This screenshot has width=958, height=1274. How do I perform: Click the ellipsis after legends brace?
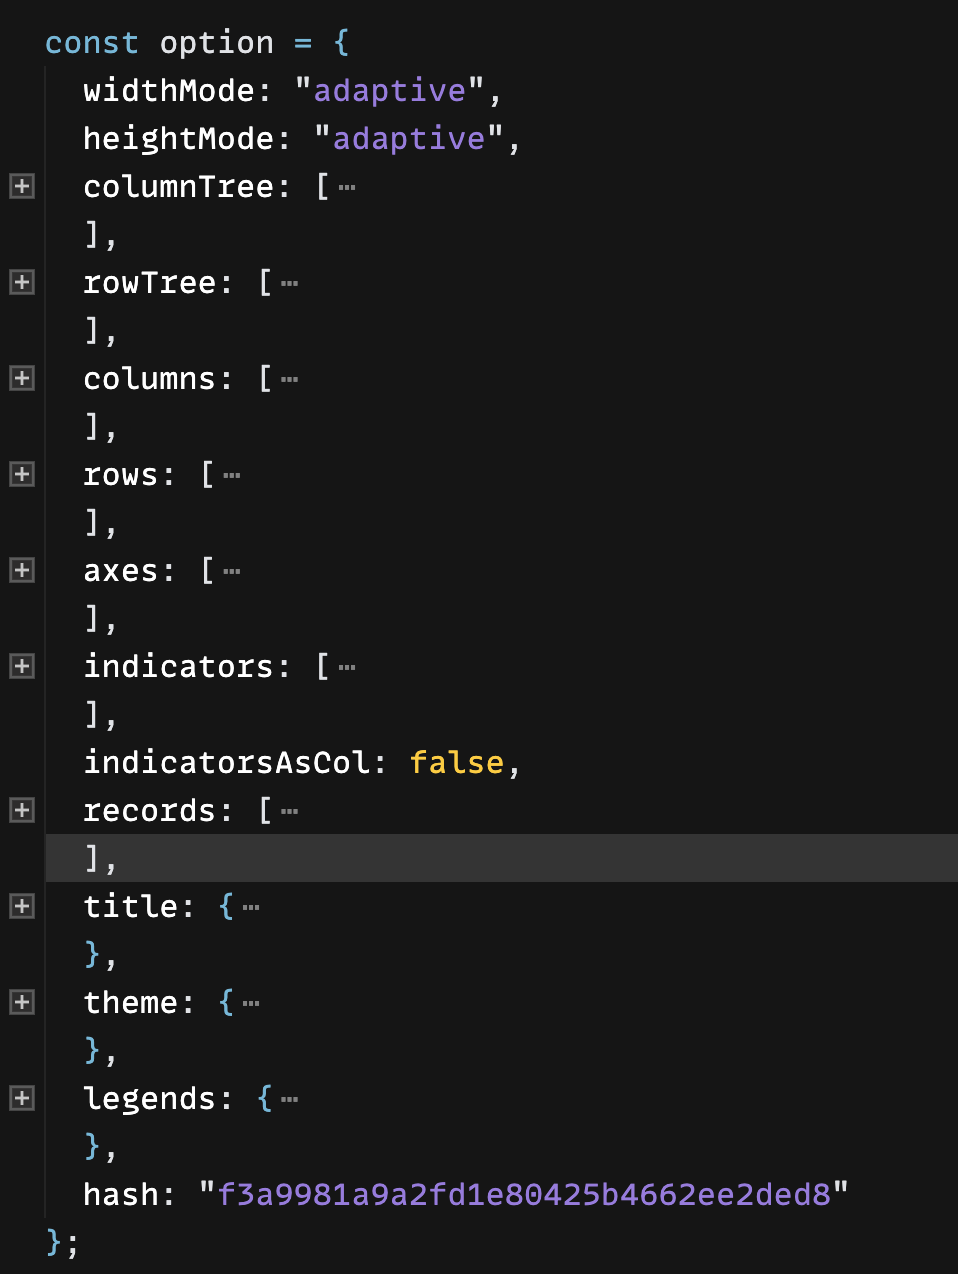tap(290, 1100)
